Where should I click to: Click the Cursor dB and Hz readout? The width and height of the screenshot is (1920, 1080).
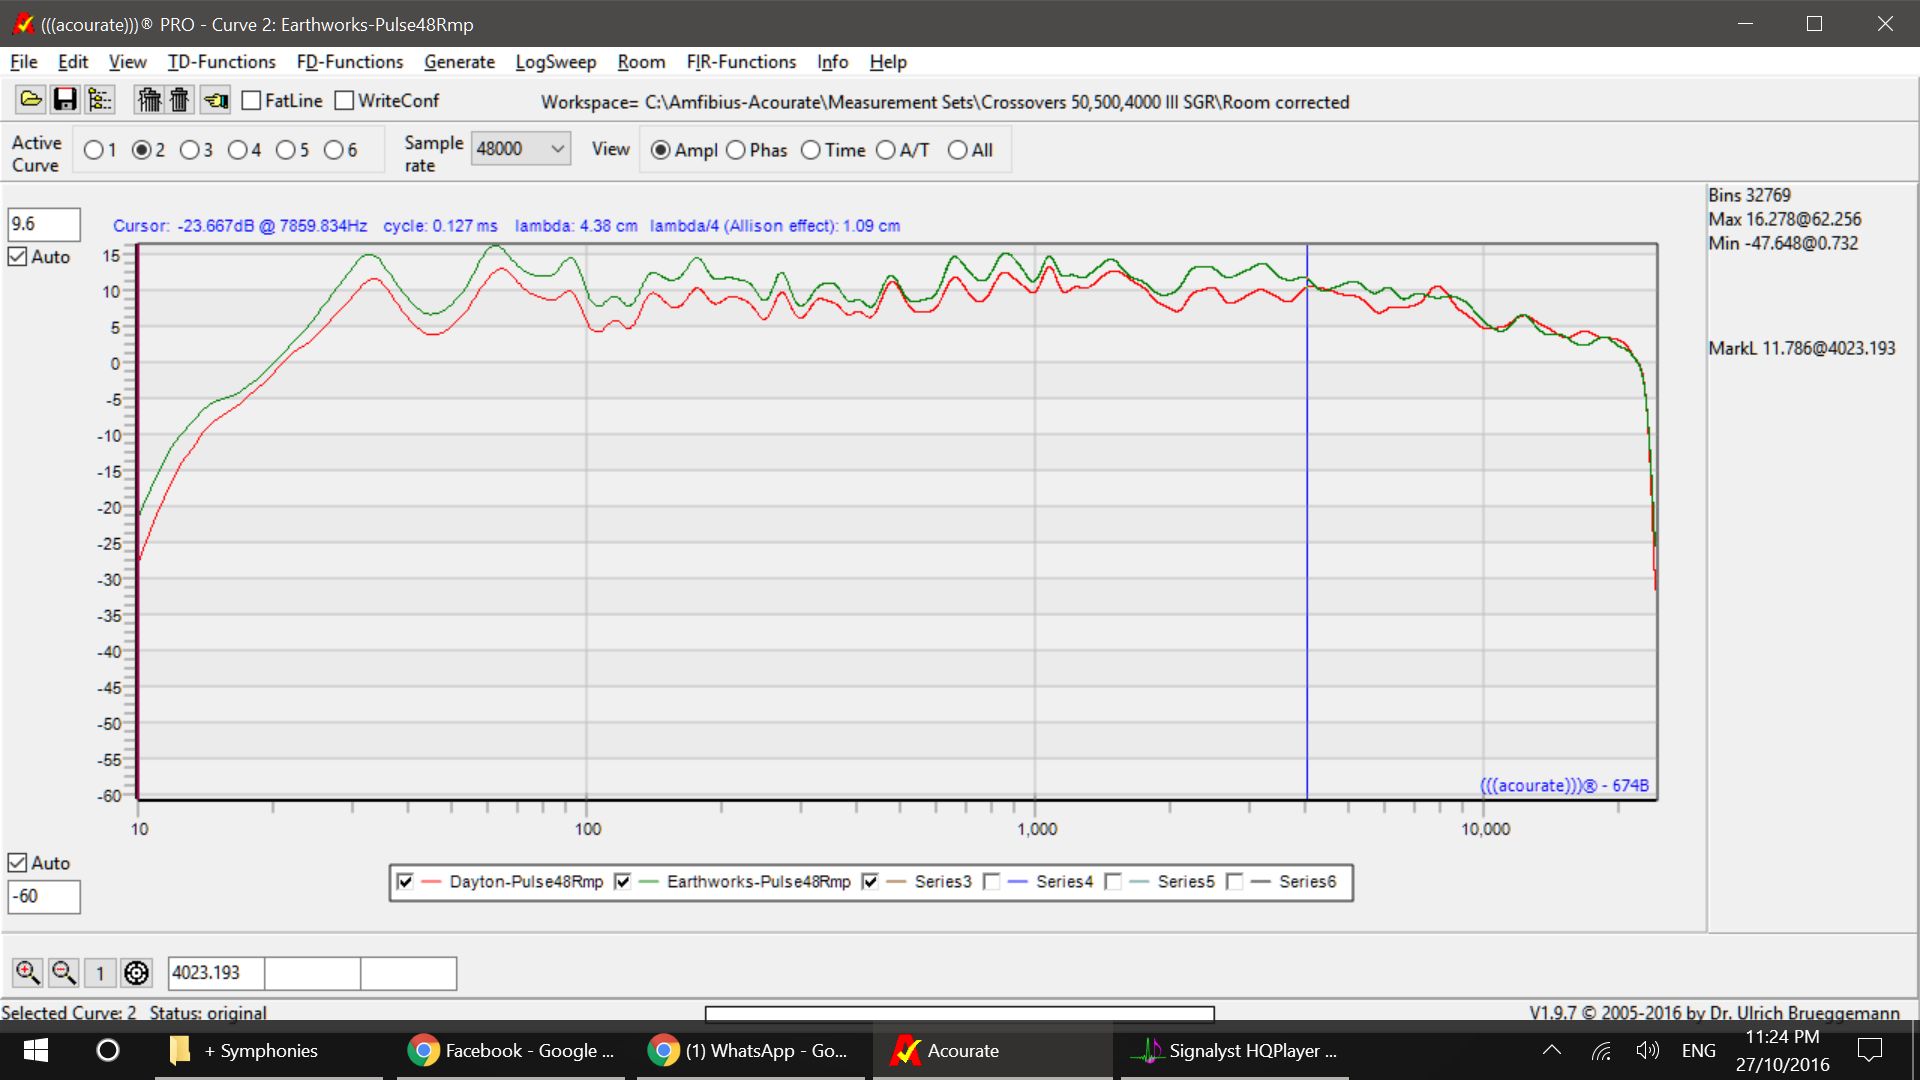(240, 226)
